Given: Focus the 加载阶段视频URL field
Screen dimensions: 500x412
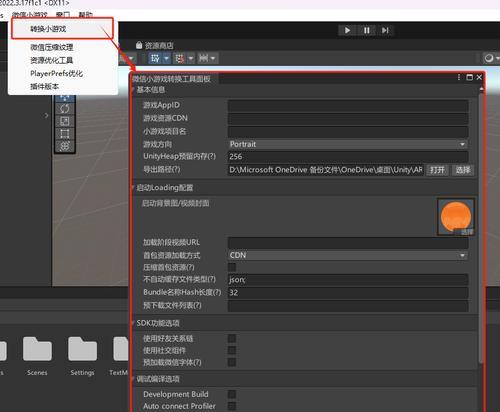Looking at the screenshot, I should tap(348, 242).
